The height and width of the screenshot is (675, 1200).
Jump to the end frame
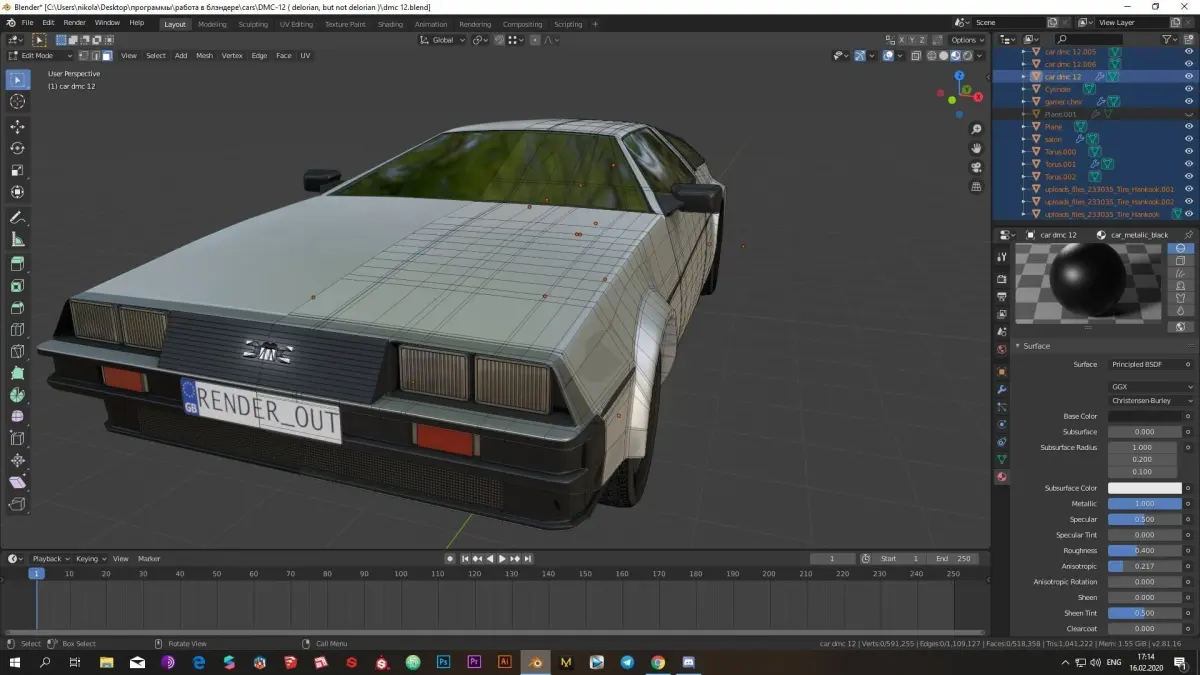point(527,559)
